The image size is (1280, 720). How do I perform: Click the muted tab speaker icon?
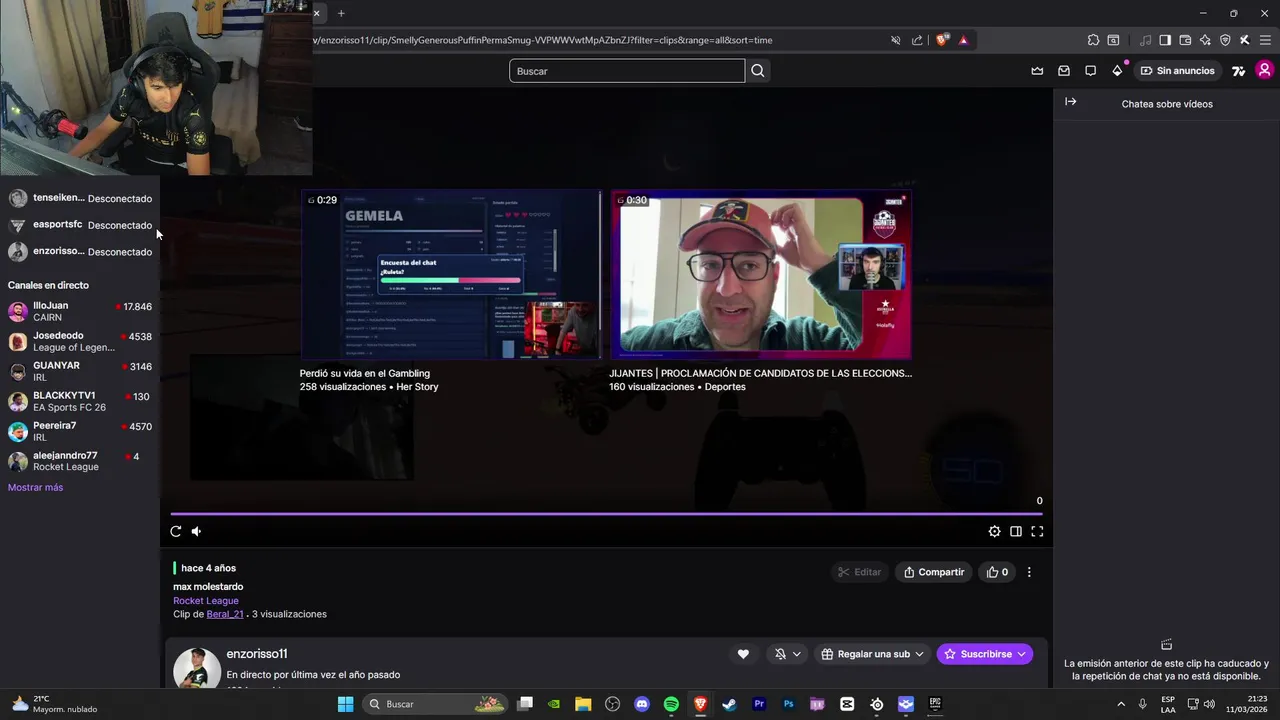[896, 40]
